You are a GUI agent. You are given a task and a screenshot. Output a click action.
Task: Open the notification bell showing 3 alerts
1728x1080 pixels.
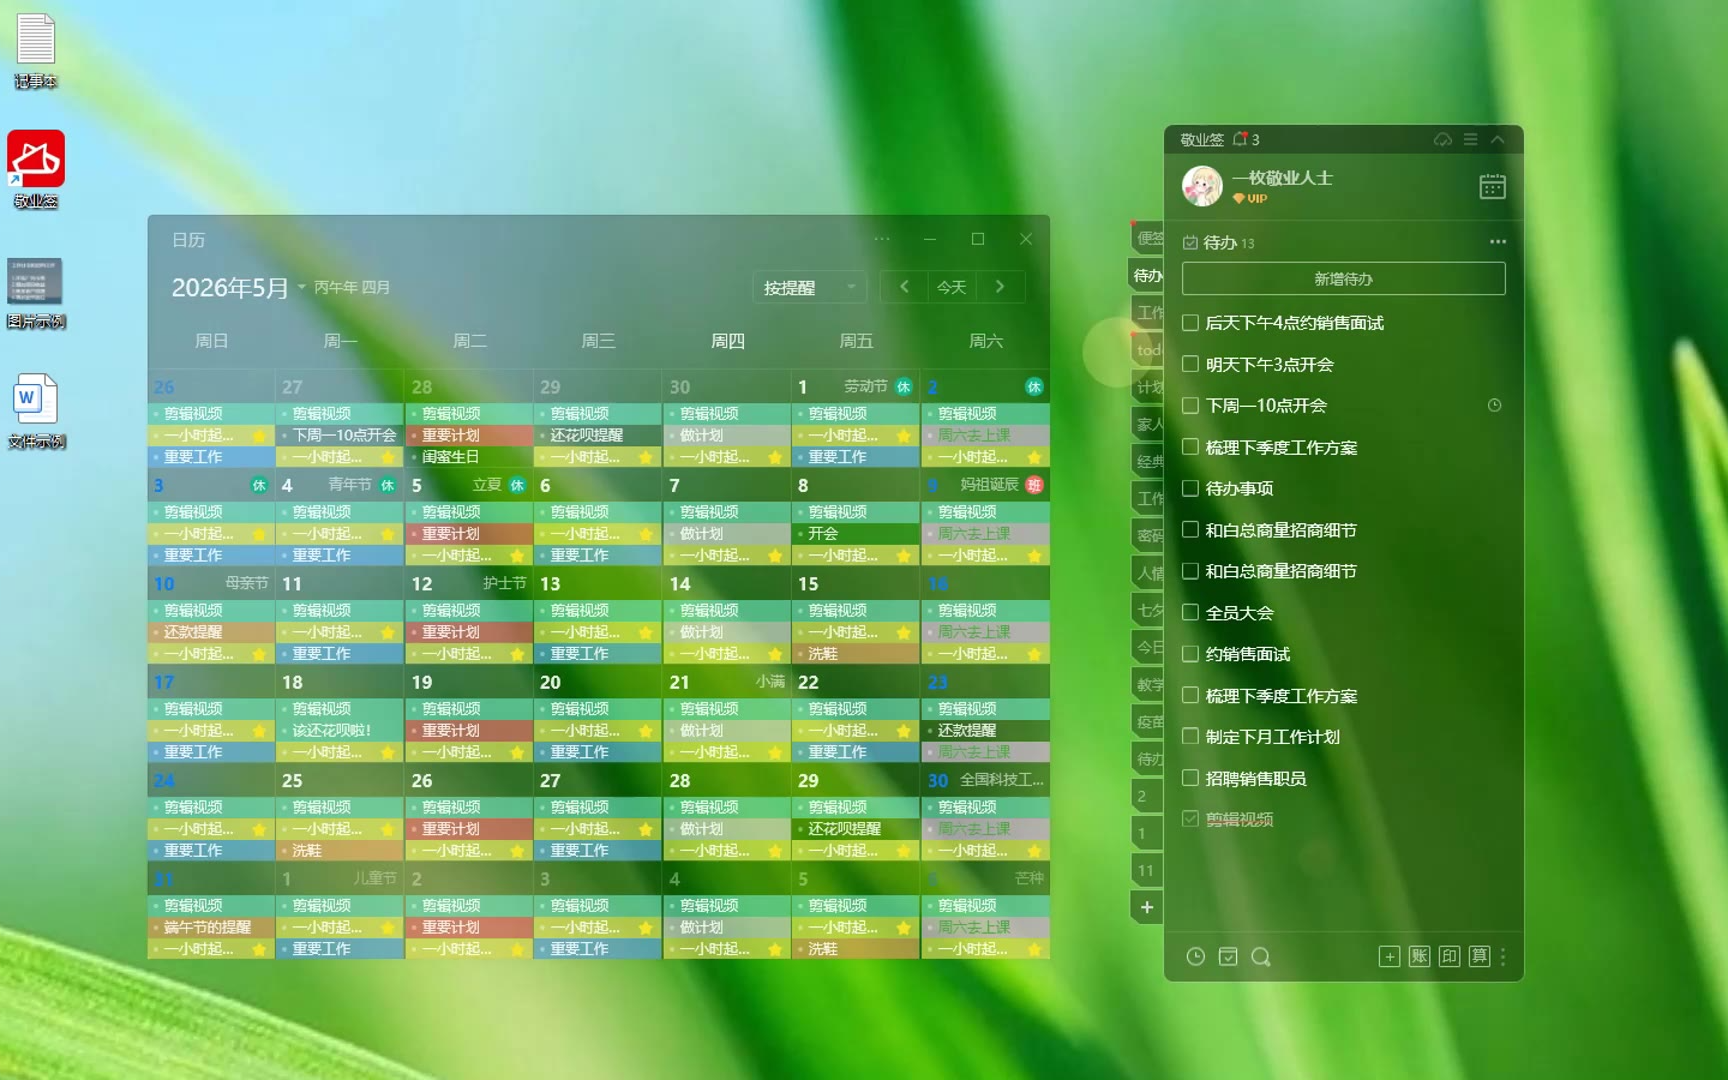tap(1241, 140)
